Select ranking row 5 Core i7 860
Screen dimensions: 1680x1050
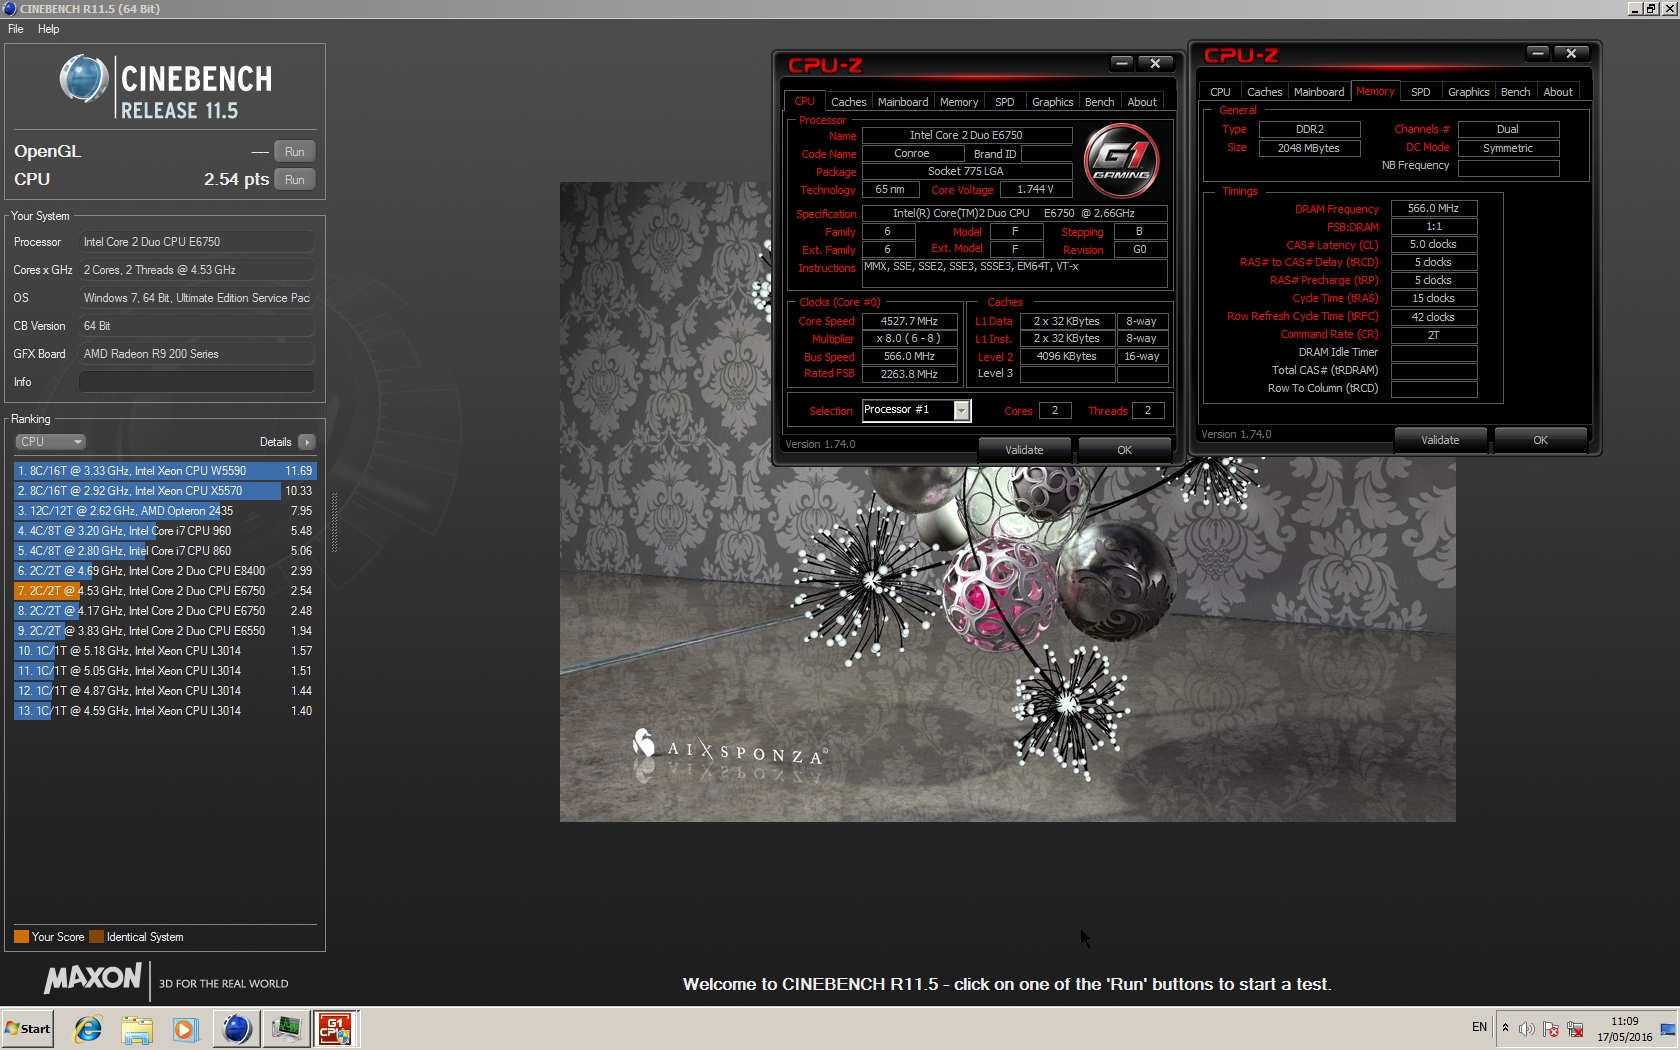coord(165,551)
